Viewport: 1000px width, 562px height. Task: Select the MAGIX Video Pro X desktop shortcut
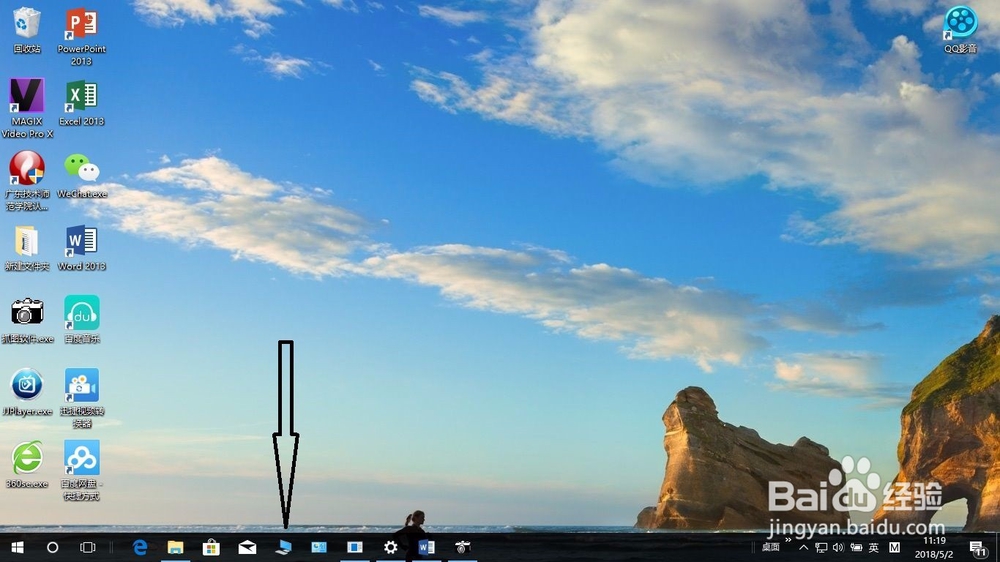(27, 108)
